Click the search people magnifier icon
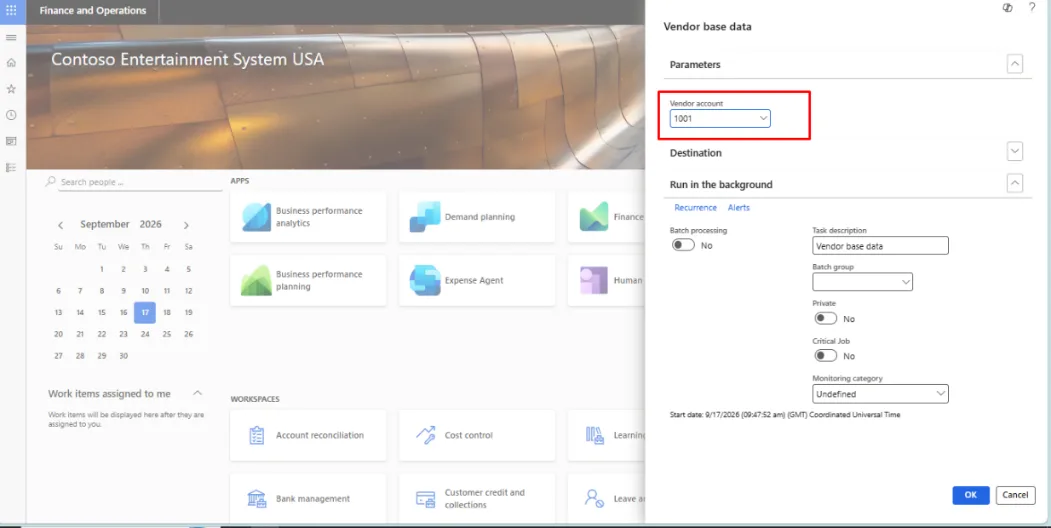Viewport: 1051px width, 528px height. coord(50,182)
